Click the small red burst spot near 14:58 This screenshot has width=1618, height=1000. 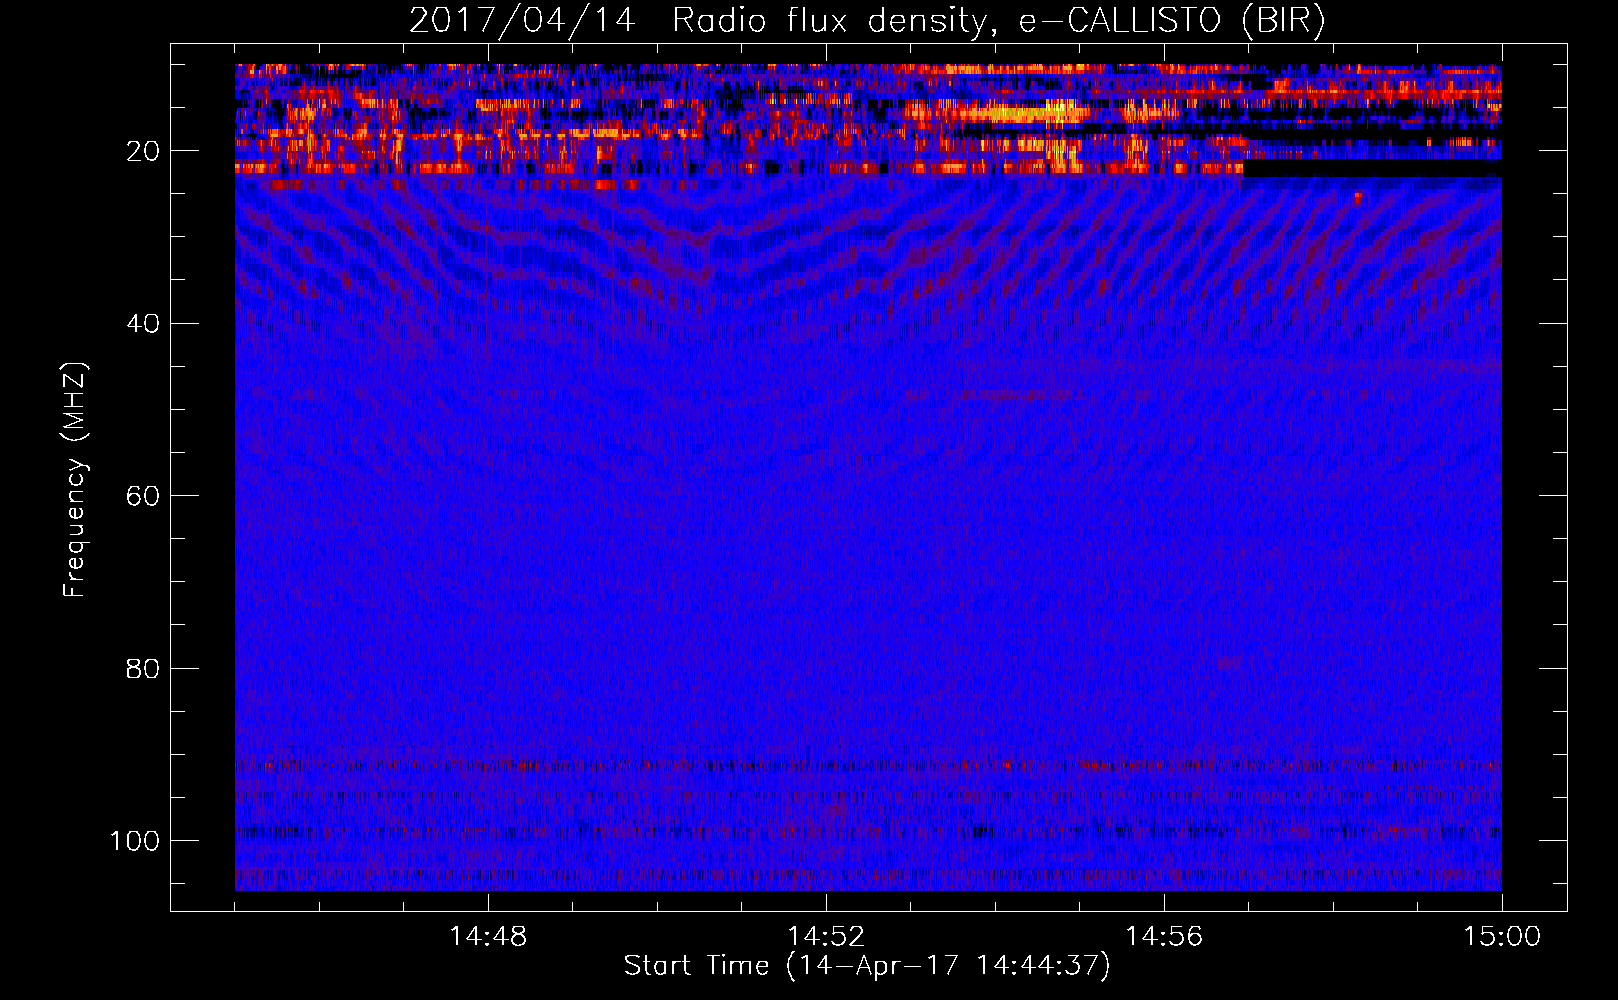[1357, 198]
